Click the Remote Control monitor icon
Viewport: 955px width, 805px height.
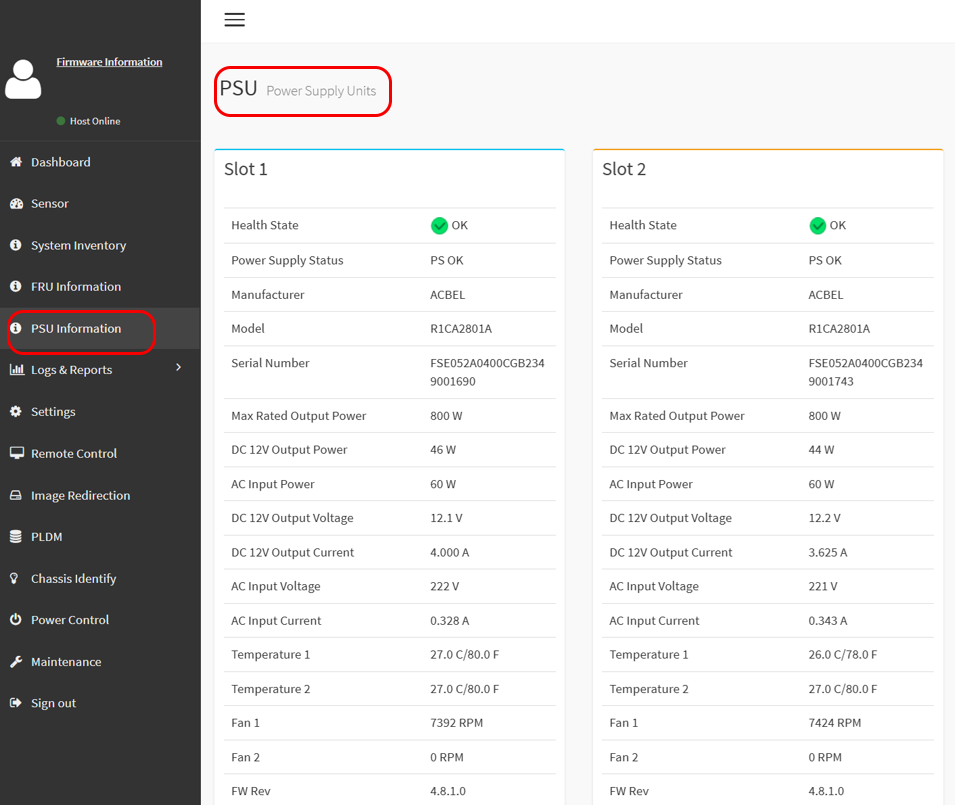(x=16, y=453)
